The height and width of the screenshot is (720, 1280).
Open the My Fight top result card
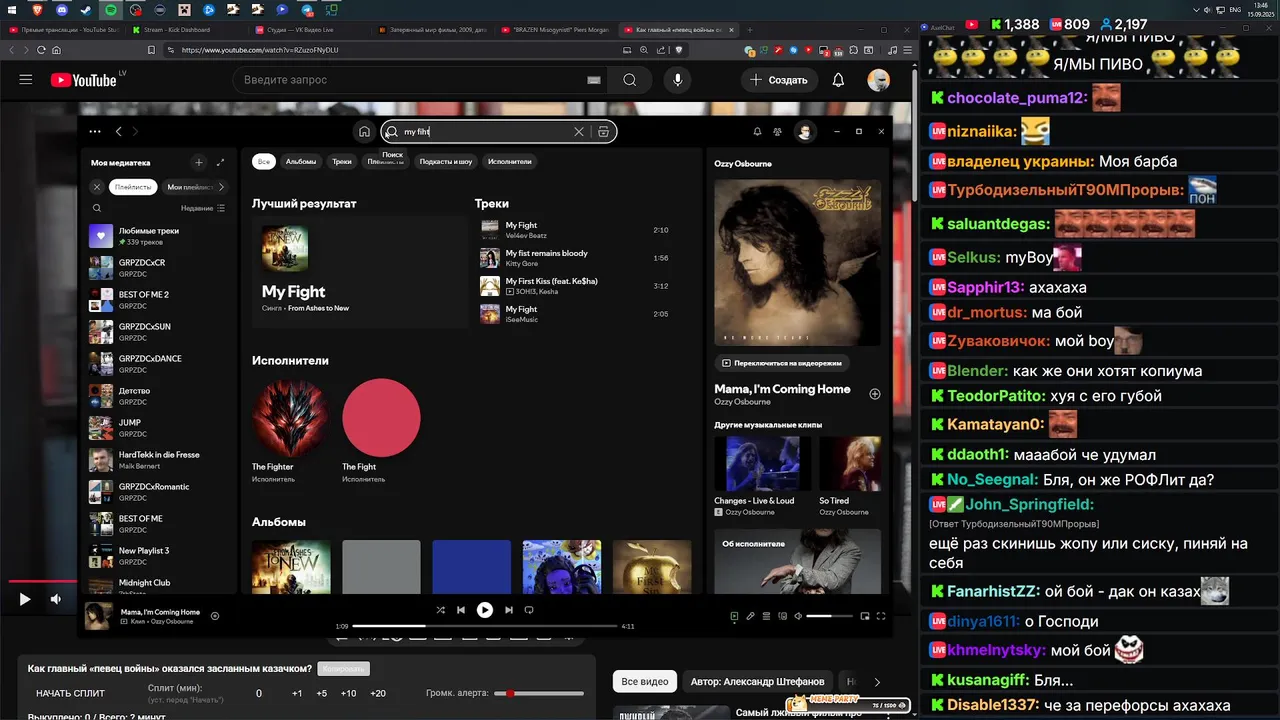pos(359,272)
